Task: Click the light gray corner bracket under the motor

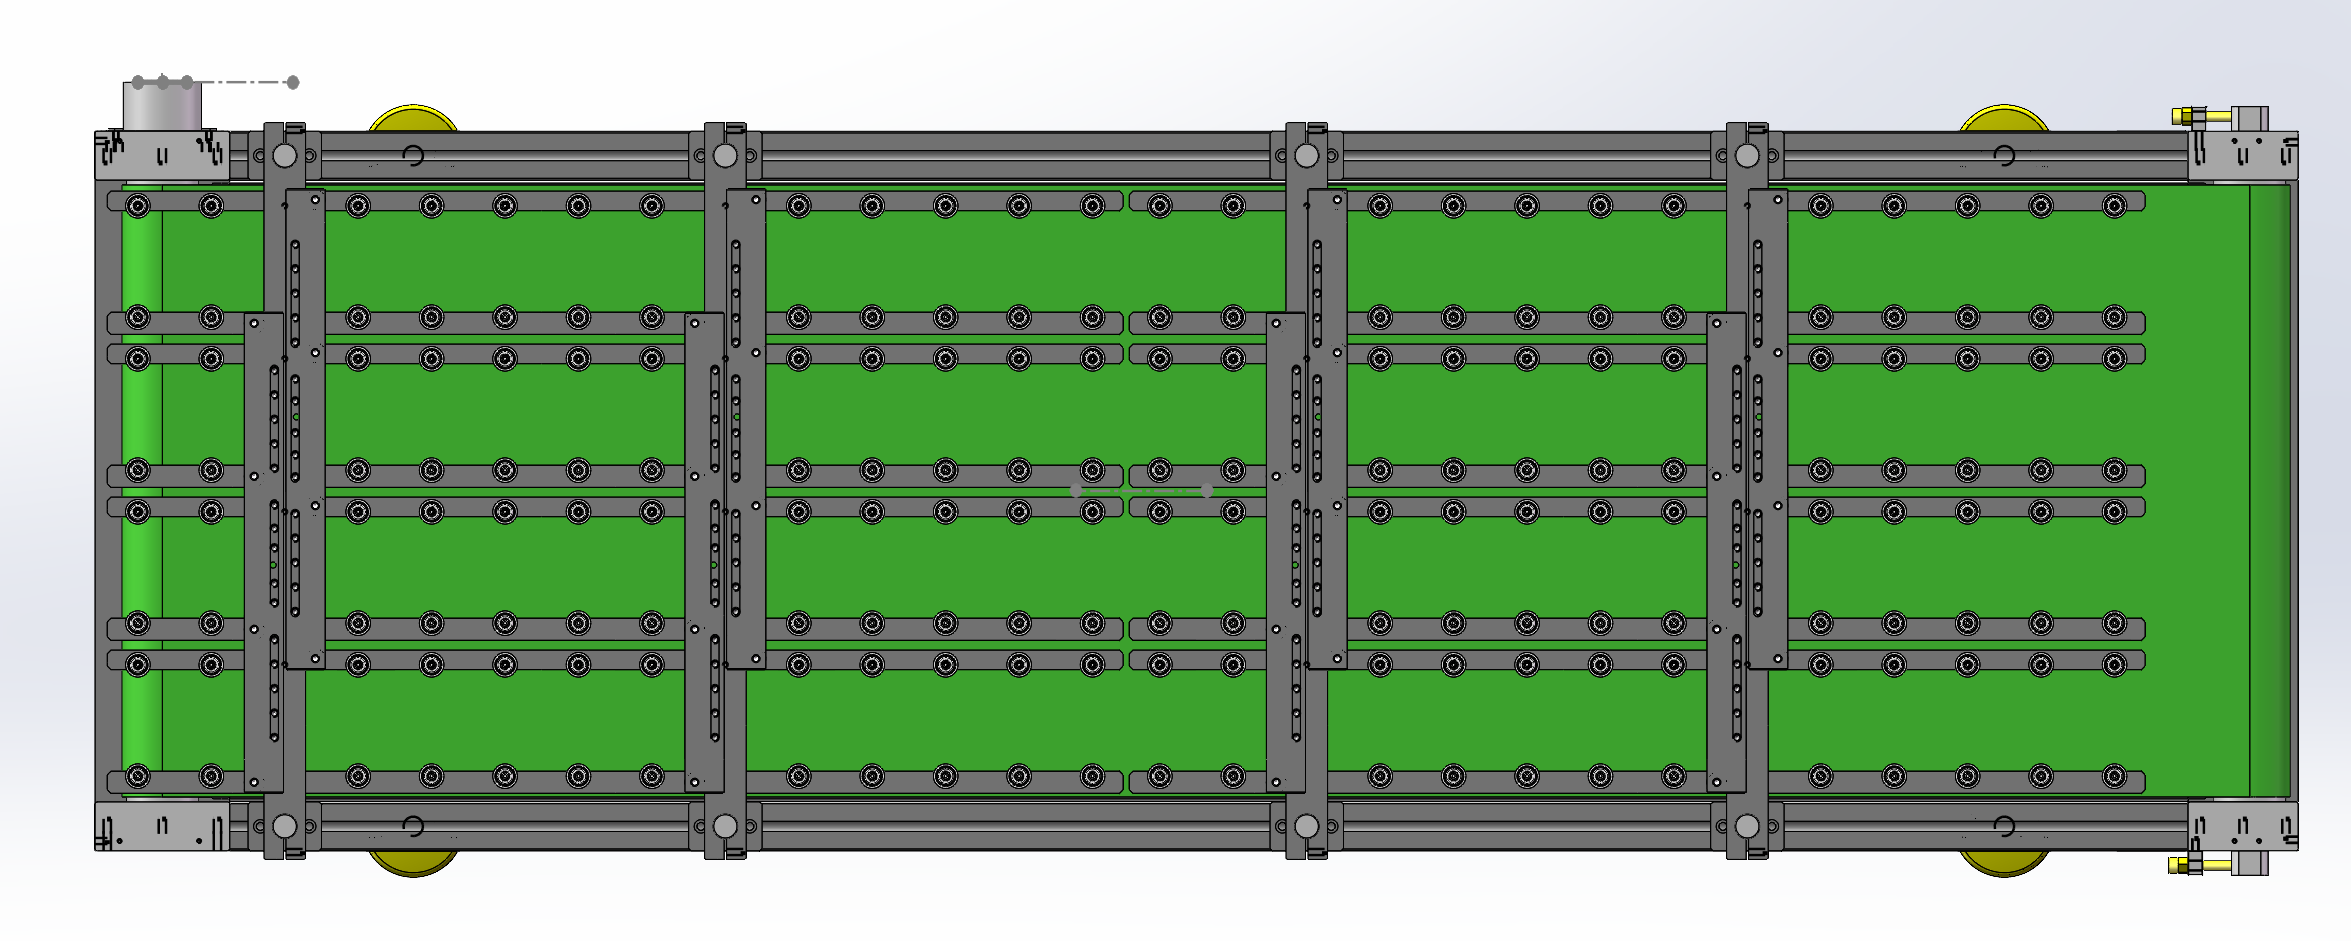Action: click(x=162, y=155)
